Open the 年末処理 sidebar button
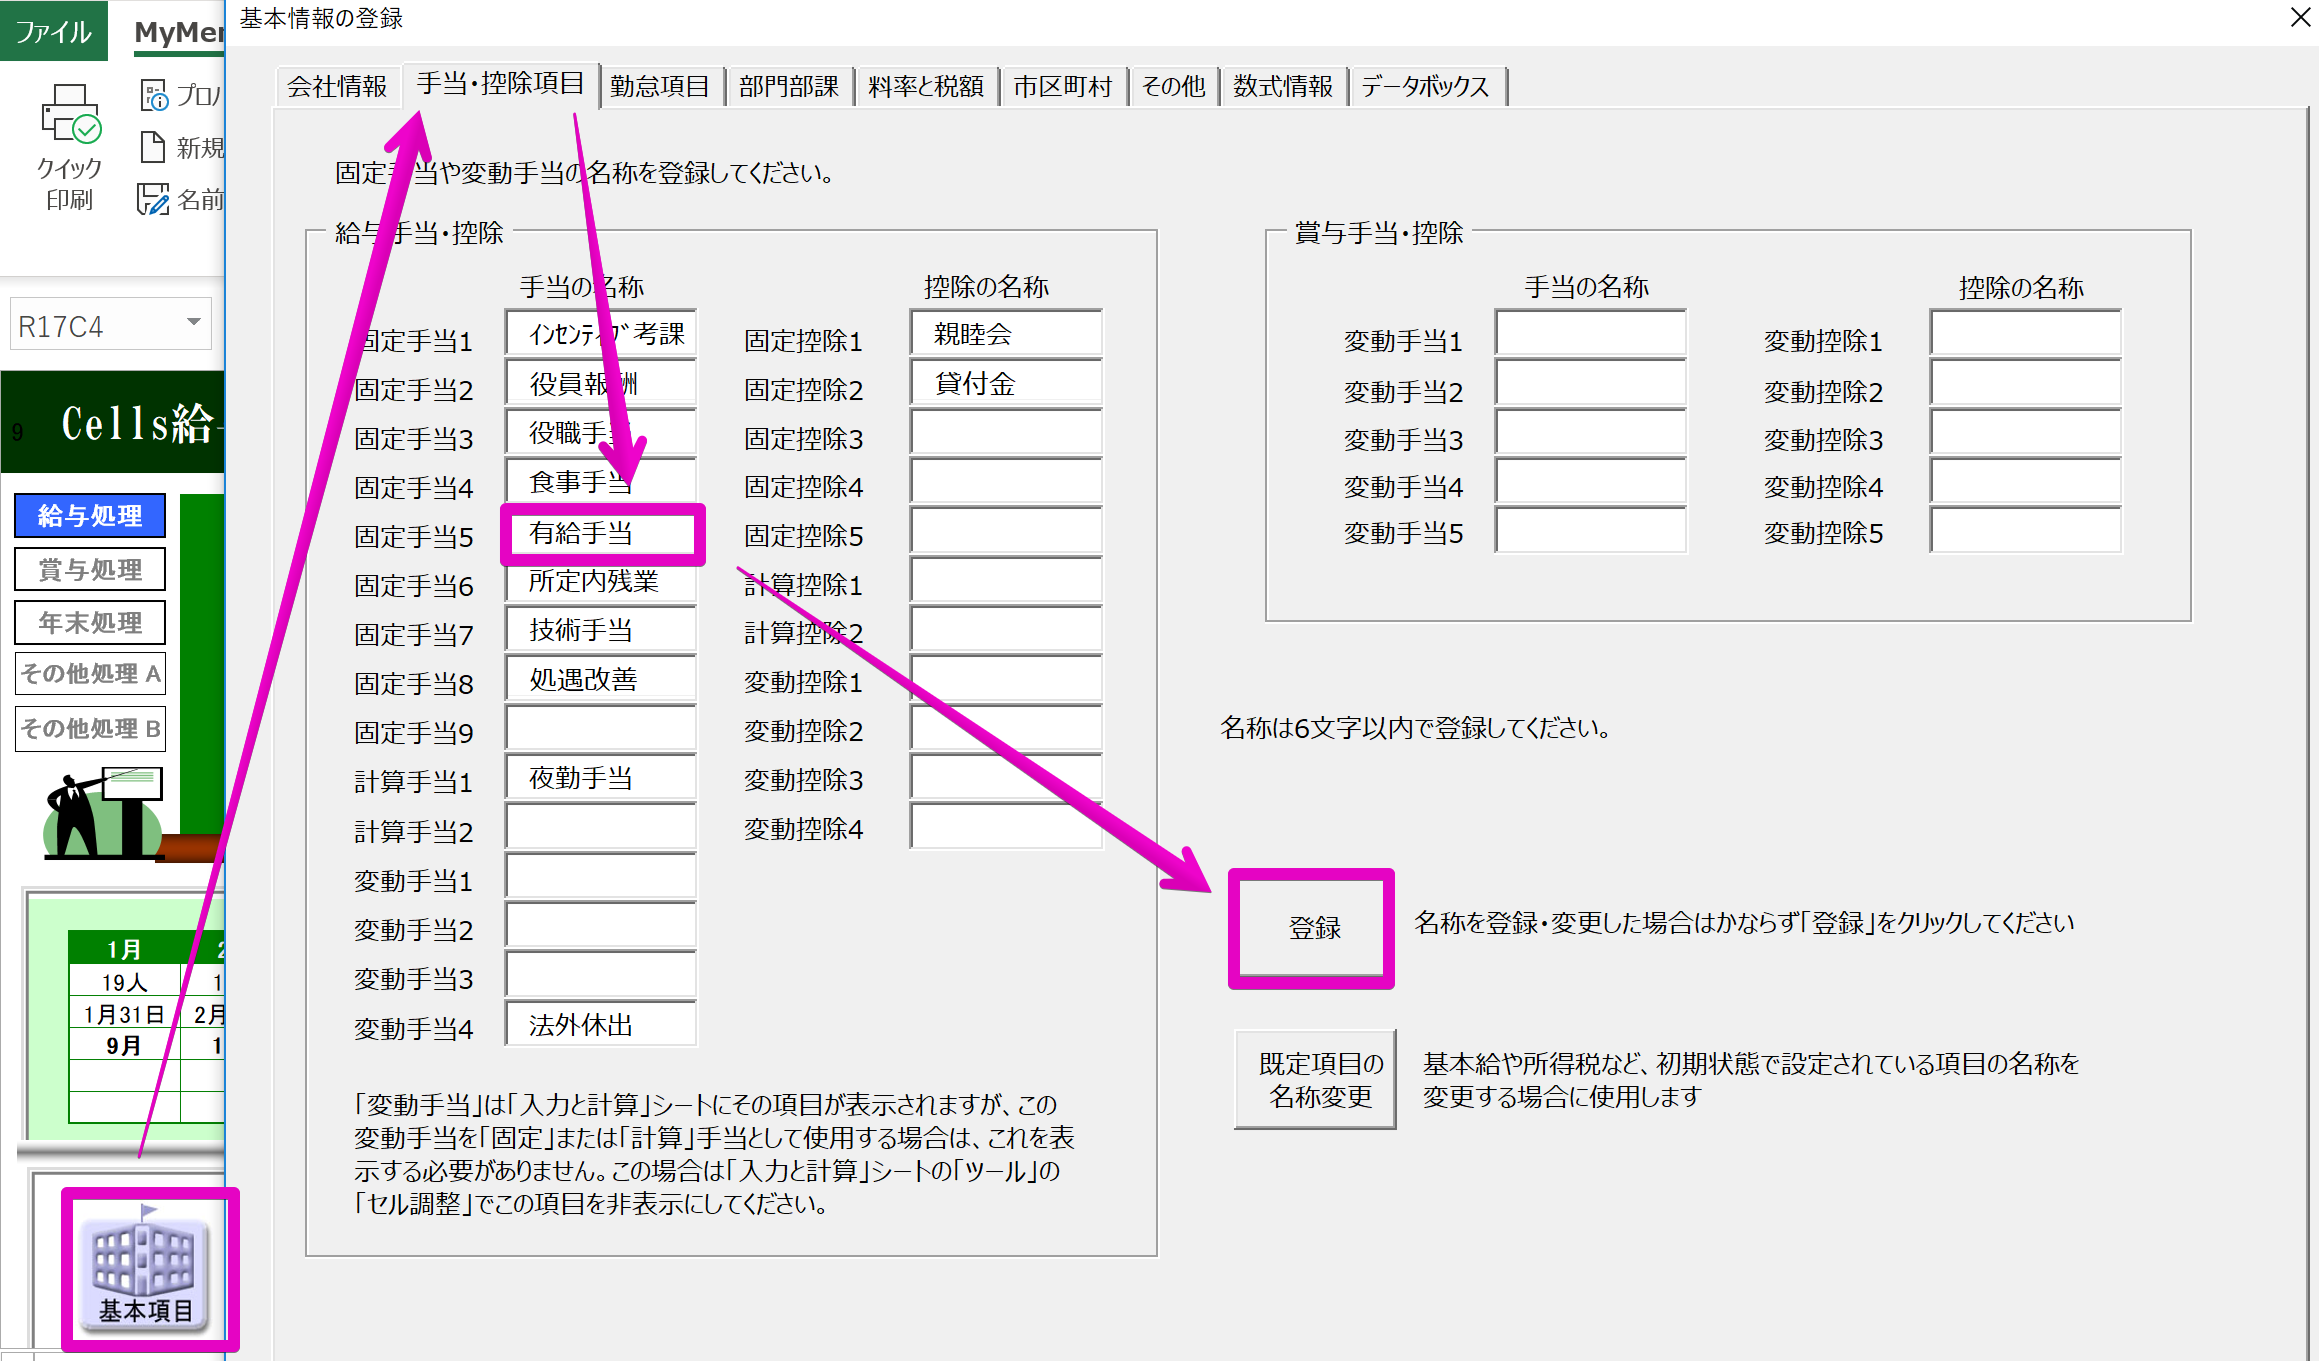Screen dimensions: 2319x1361 coord(90,623)
